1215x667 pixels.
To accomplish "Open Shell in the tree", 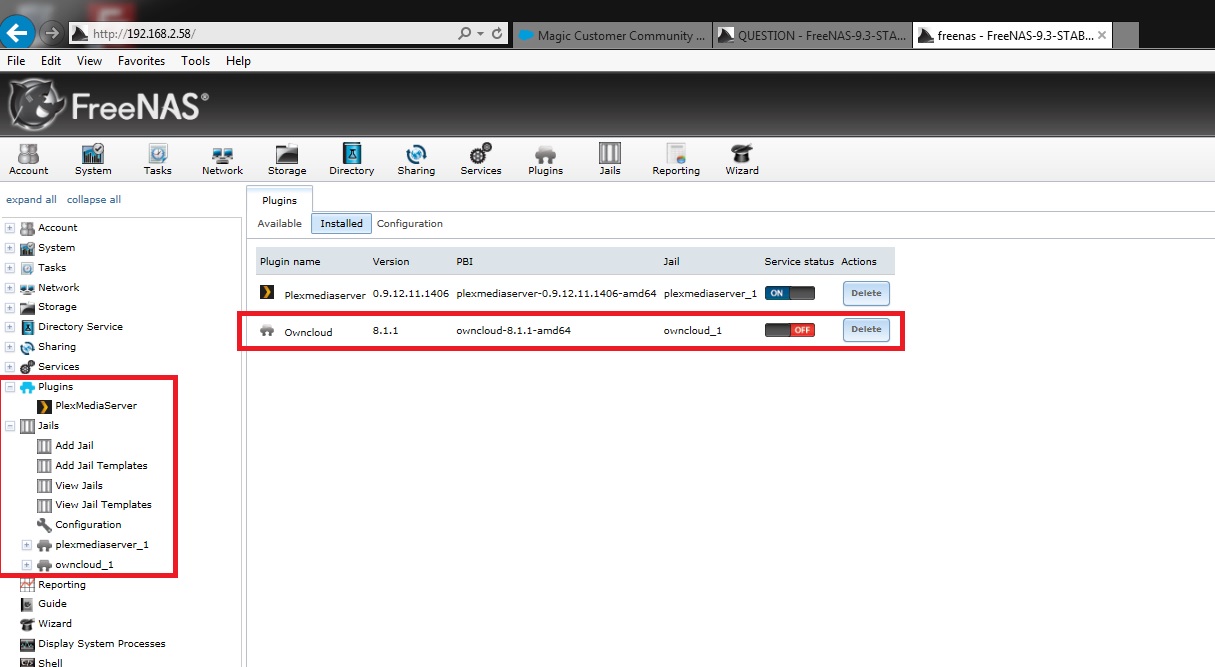I will coord(50,662).
